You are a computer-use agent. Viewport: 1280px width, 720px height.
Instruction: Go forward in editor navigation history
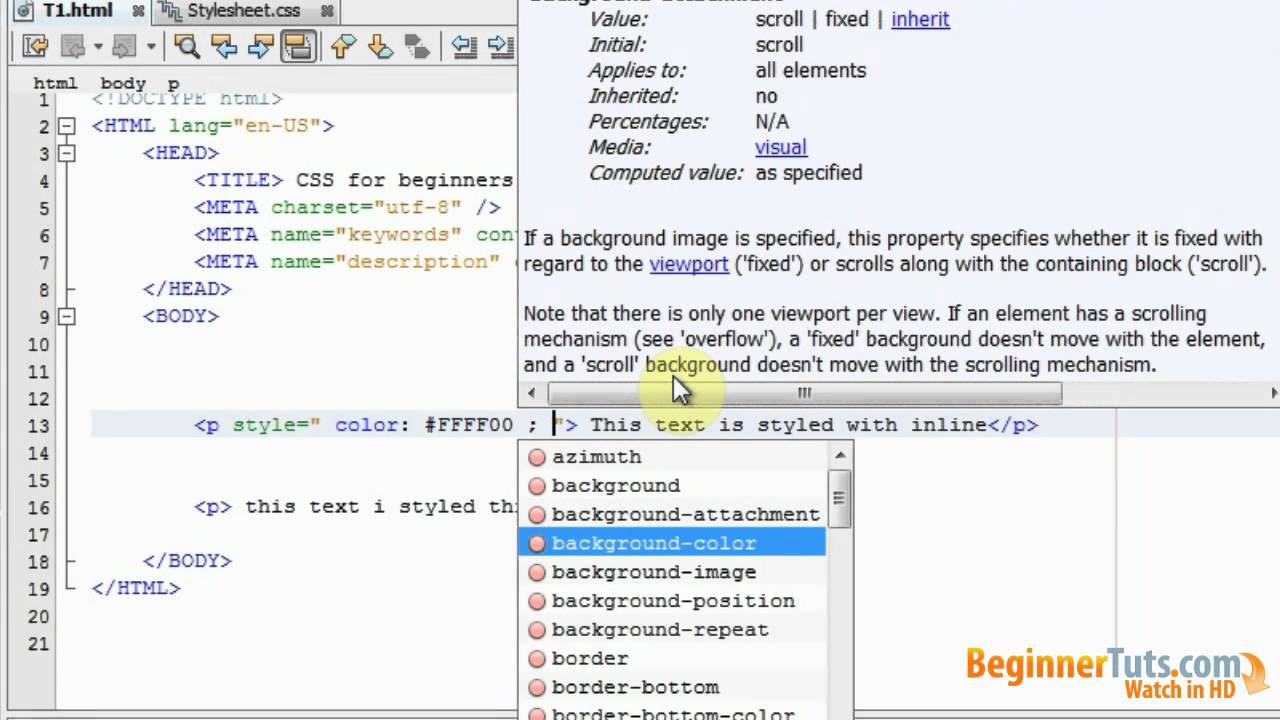[124, 46]
